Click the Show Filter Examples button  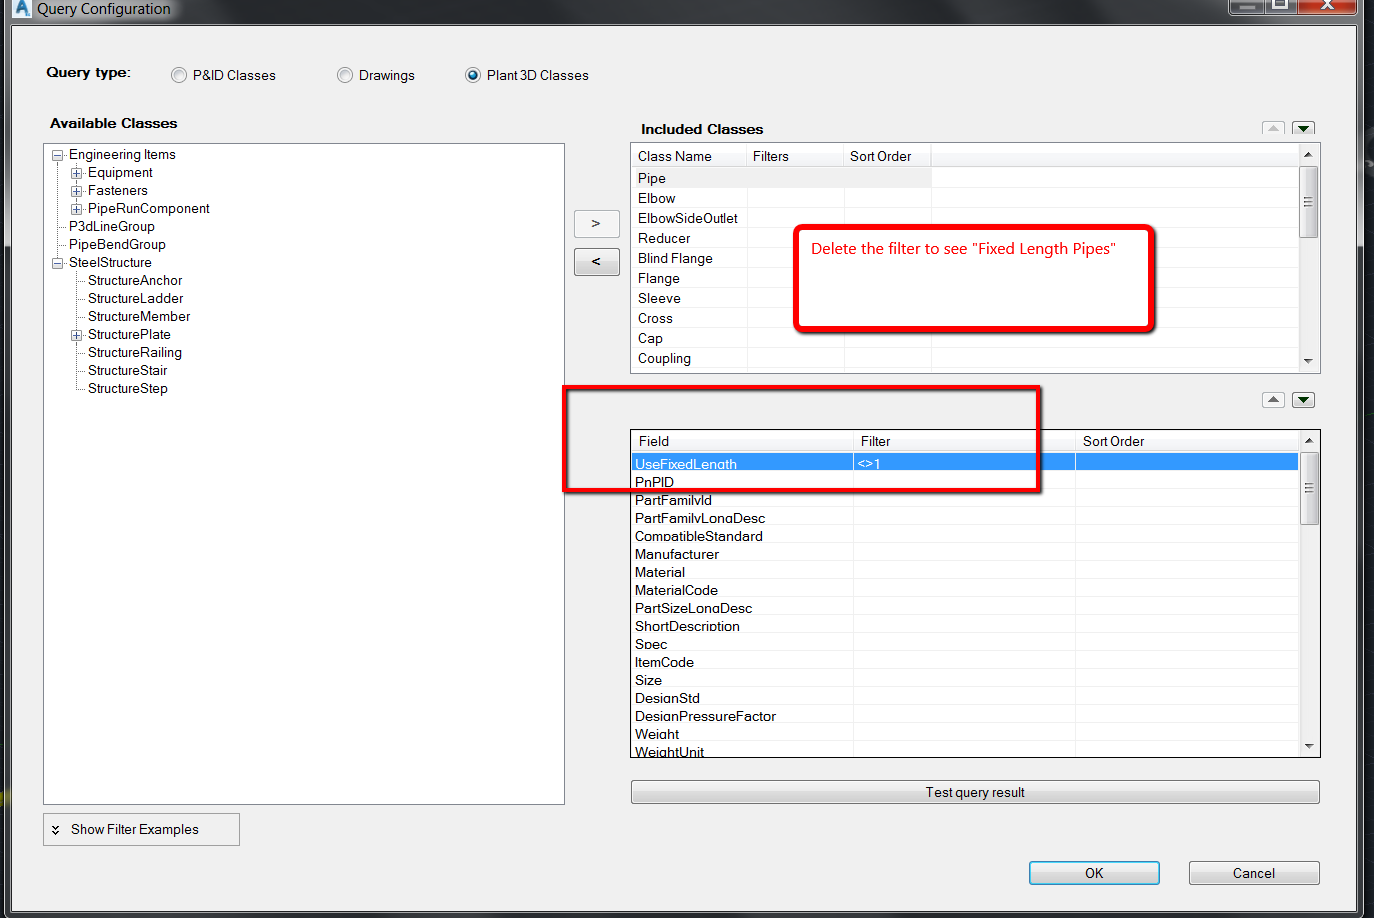coord(140,829)
